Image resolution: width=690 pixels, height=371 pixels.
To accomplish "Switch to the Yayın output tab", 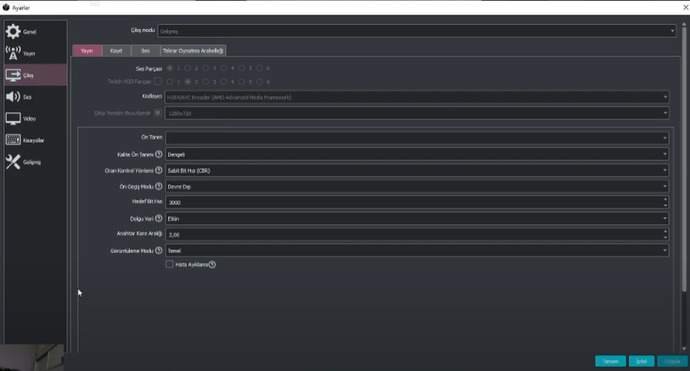I will point(87,51).
